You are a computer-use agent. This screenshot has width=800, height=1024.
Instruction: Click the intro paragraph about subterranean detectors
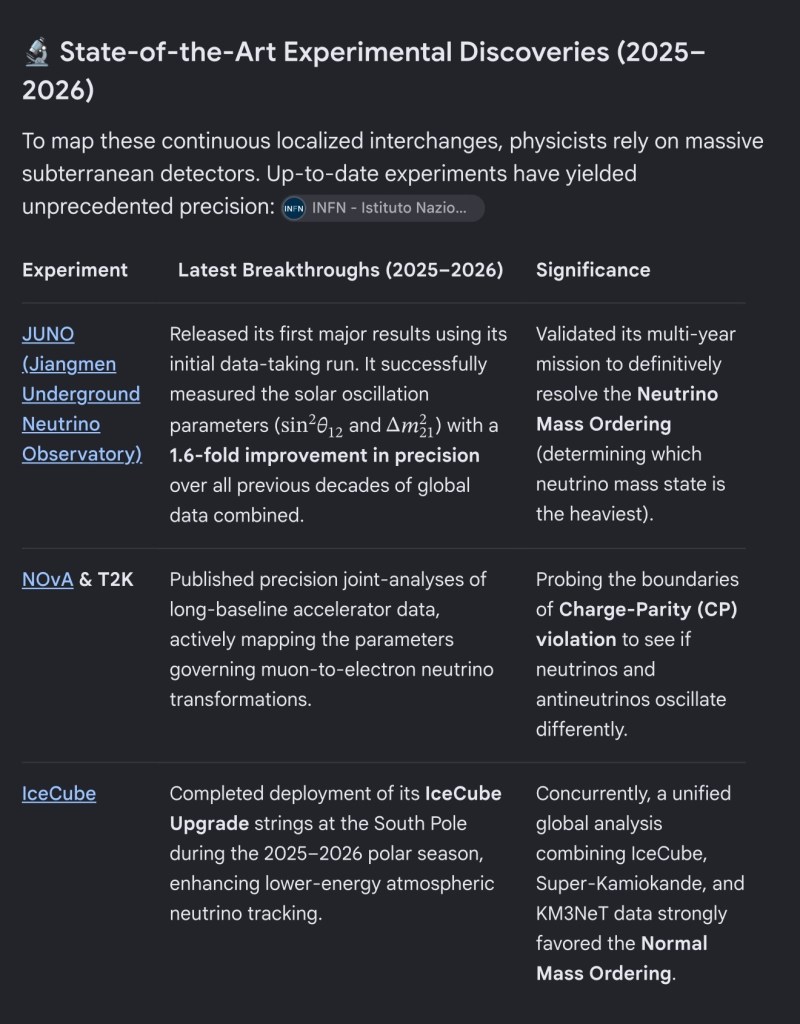click(392, 174)
